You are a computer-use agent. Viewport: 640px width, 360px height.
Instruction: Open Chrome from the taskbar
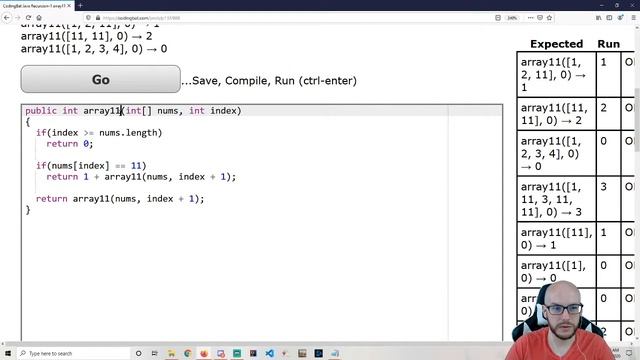tap(188, 353)
